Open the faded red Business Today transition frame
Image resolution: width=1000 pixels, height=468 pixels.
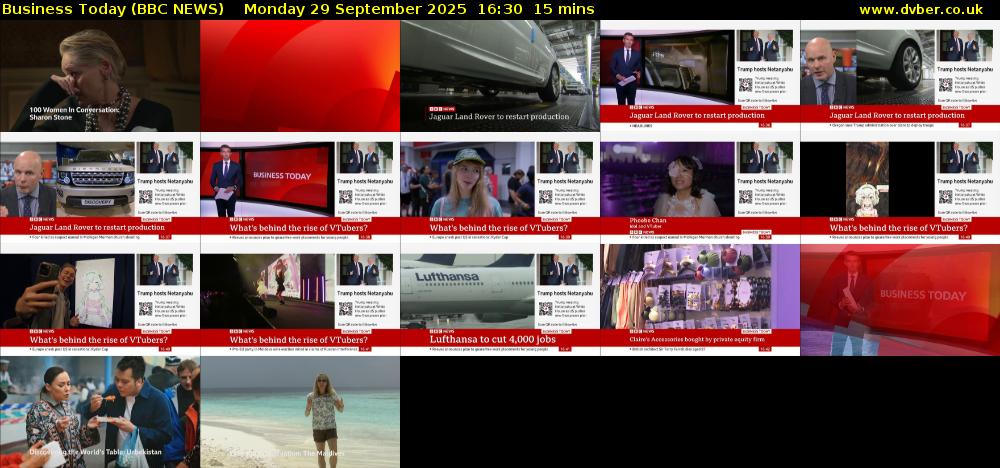900,300
